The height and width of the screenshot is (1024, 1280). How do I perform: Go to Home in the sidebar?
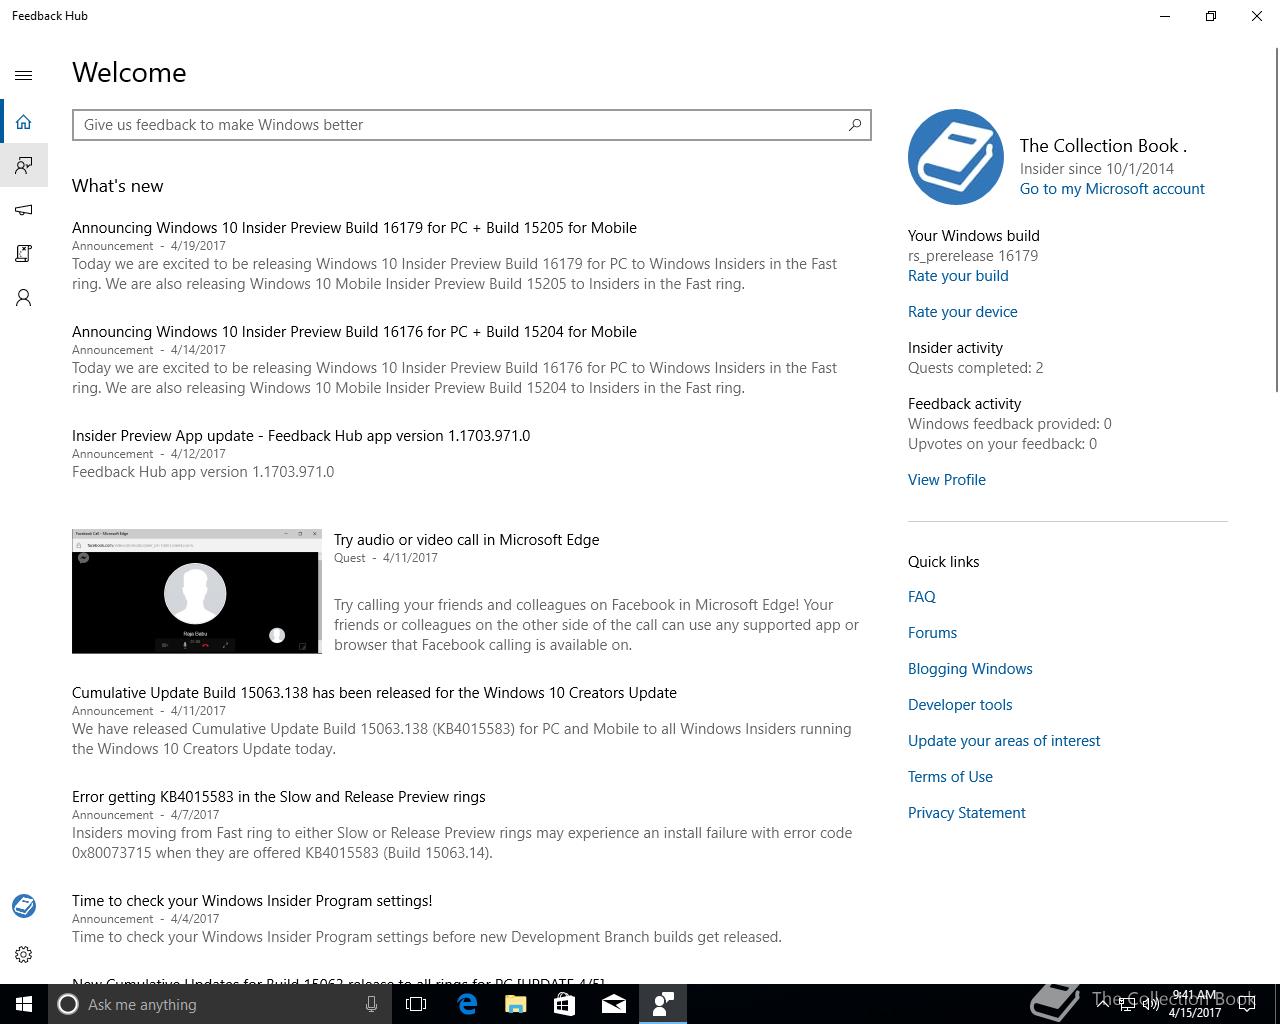coord(24,122)
